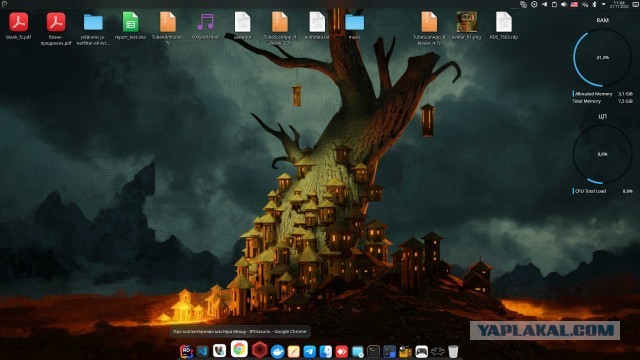Click the 'Allocated Memory' widget row

tap(603, 94)
